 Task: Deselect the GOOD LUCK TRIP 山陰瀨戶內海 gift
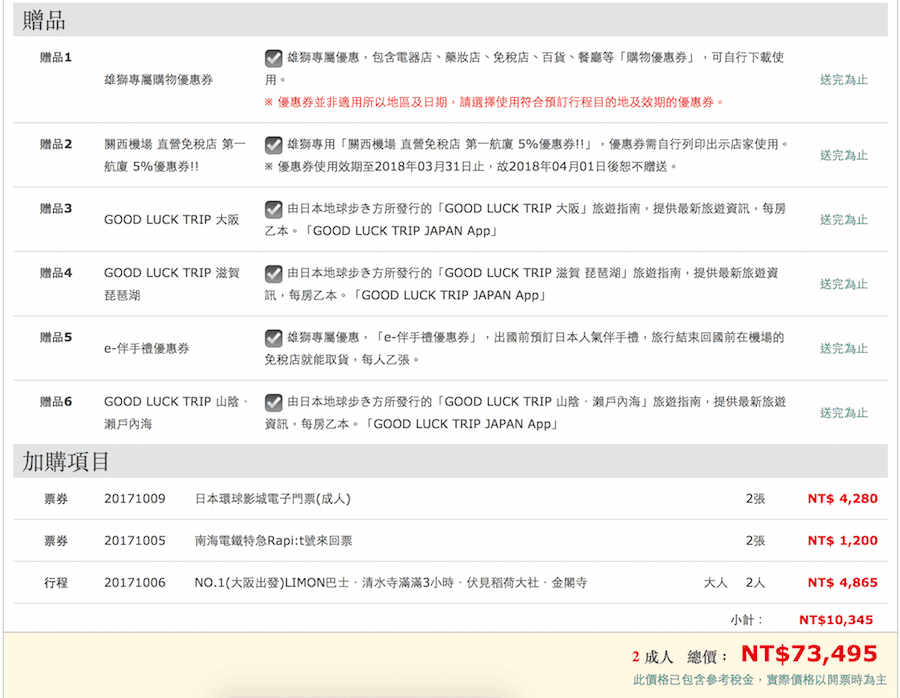(274, 403)
